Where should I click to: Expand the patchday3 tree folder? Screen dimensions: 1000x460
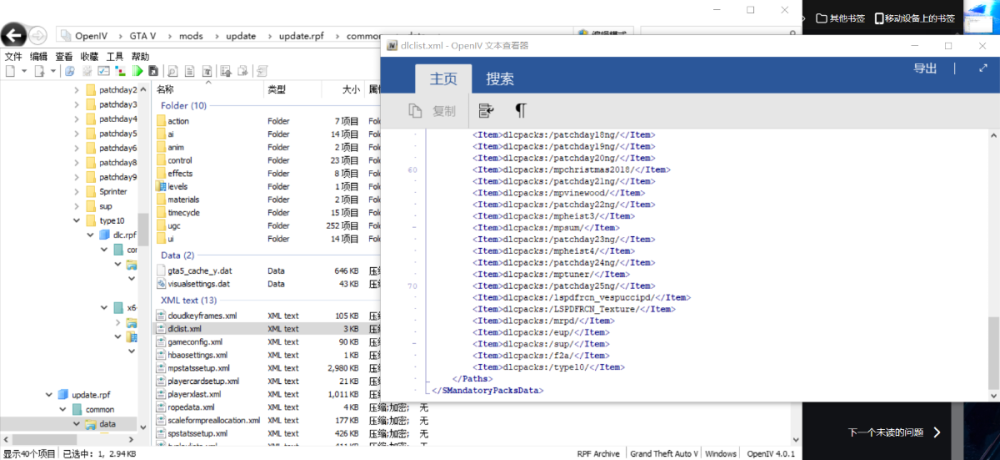(78, 105)
